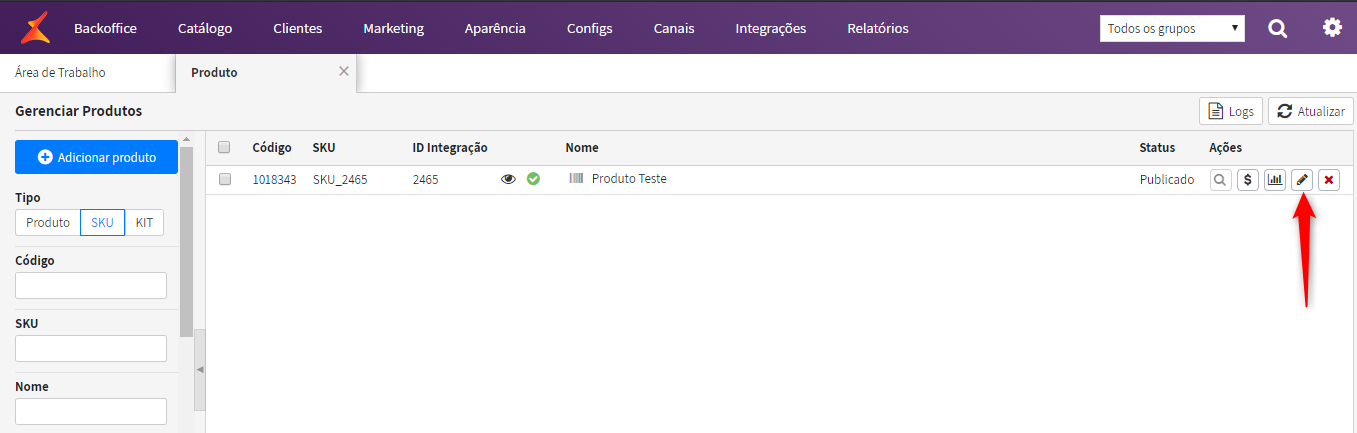Edit Produto Teste with the pencil icon

click(x=1301, y=180)
